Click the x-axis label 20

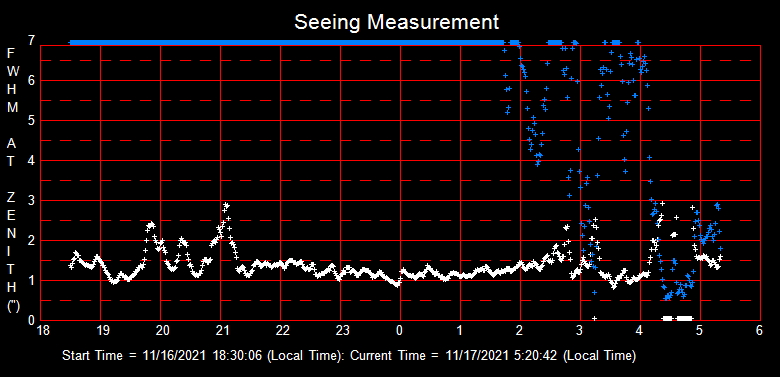tap(163, 331)
